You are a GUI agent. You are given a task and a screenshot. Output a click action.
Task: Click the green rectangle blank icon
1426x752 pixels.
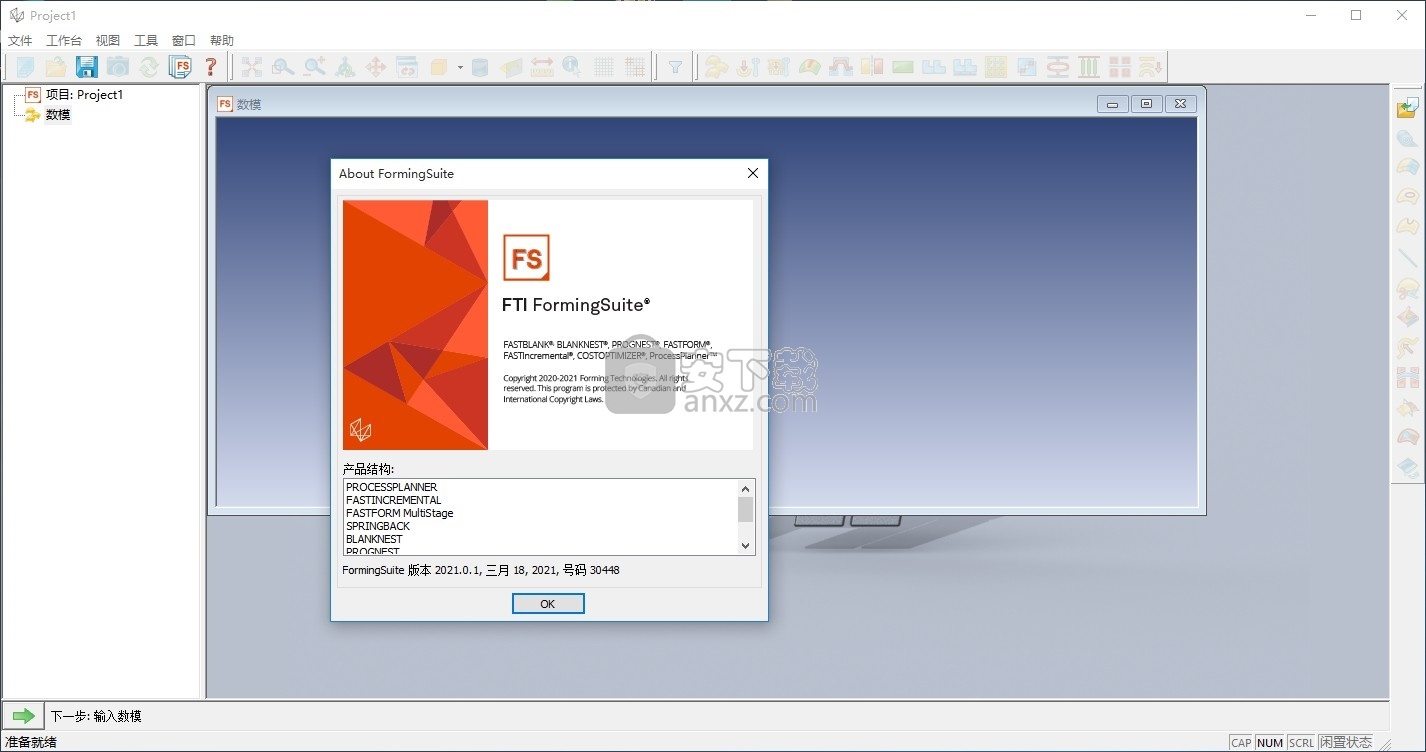click(x=903, y=67)
